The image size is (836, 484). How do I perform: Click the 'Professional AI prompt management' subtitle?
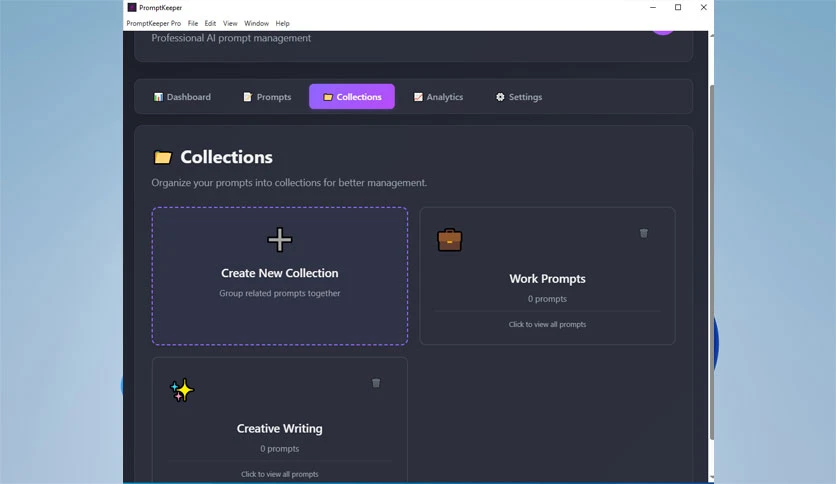pyautogui.click(x=231, y=38)
